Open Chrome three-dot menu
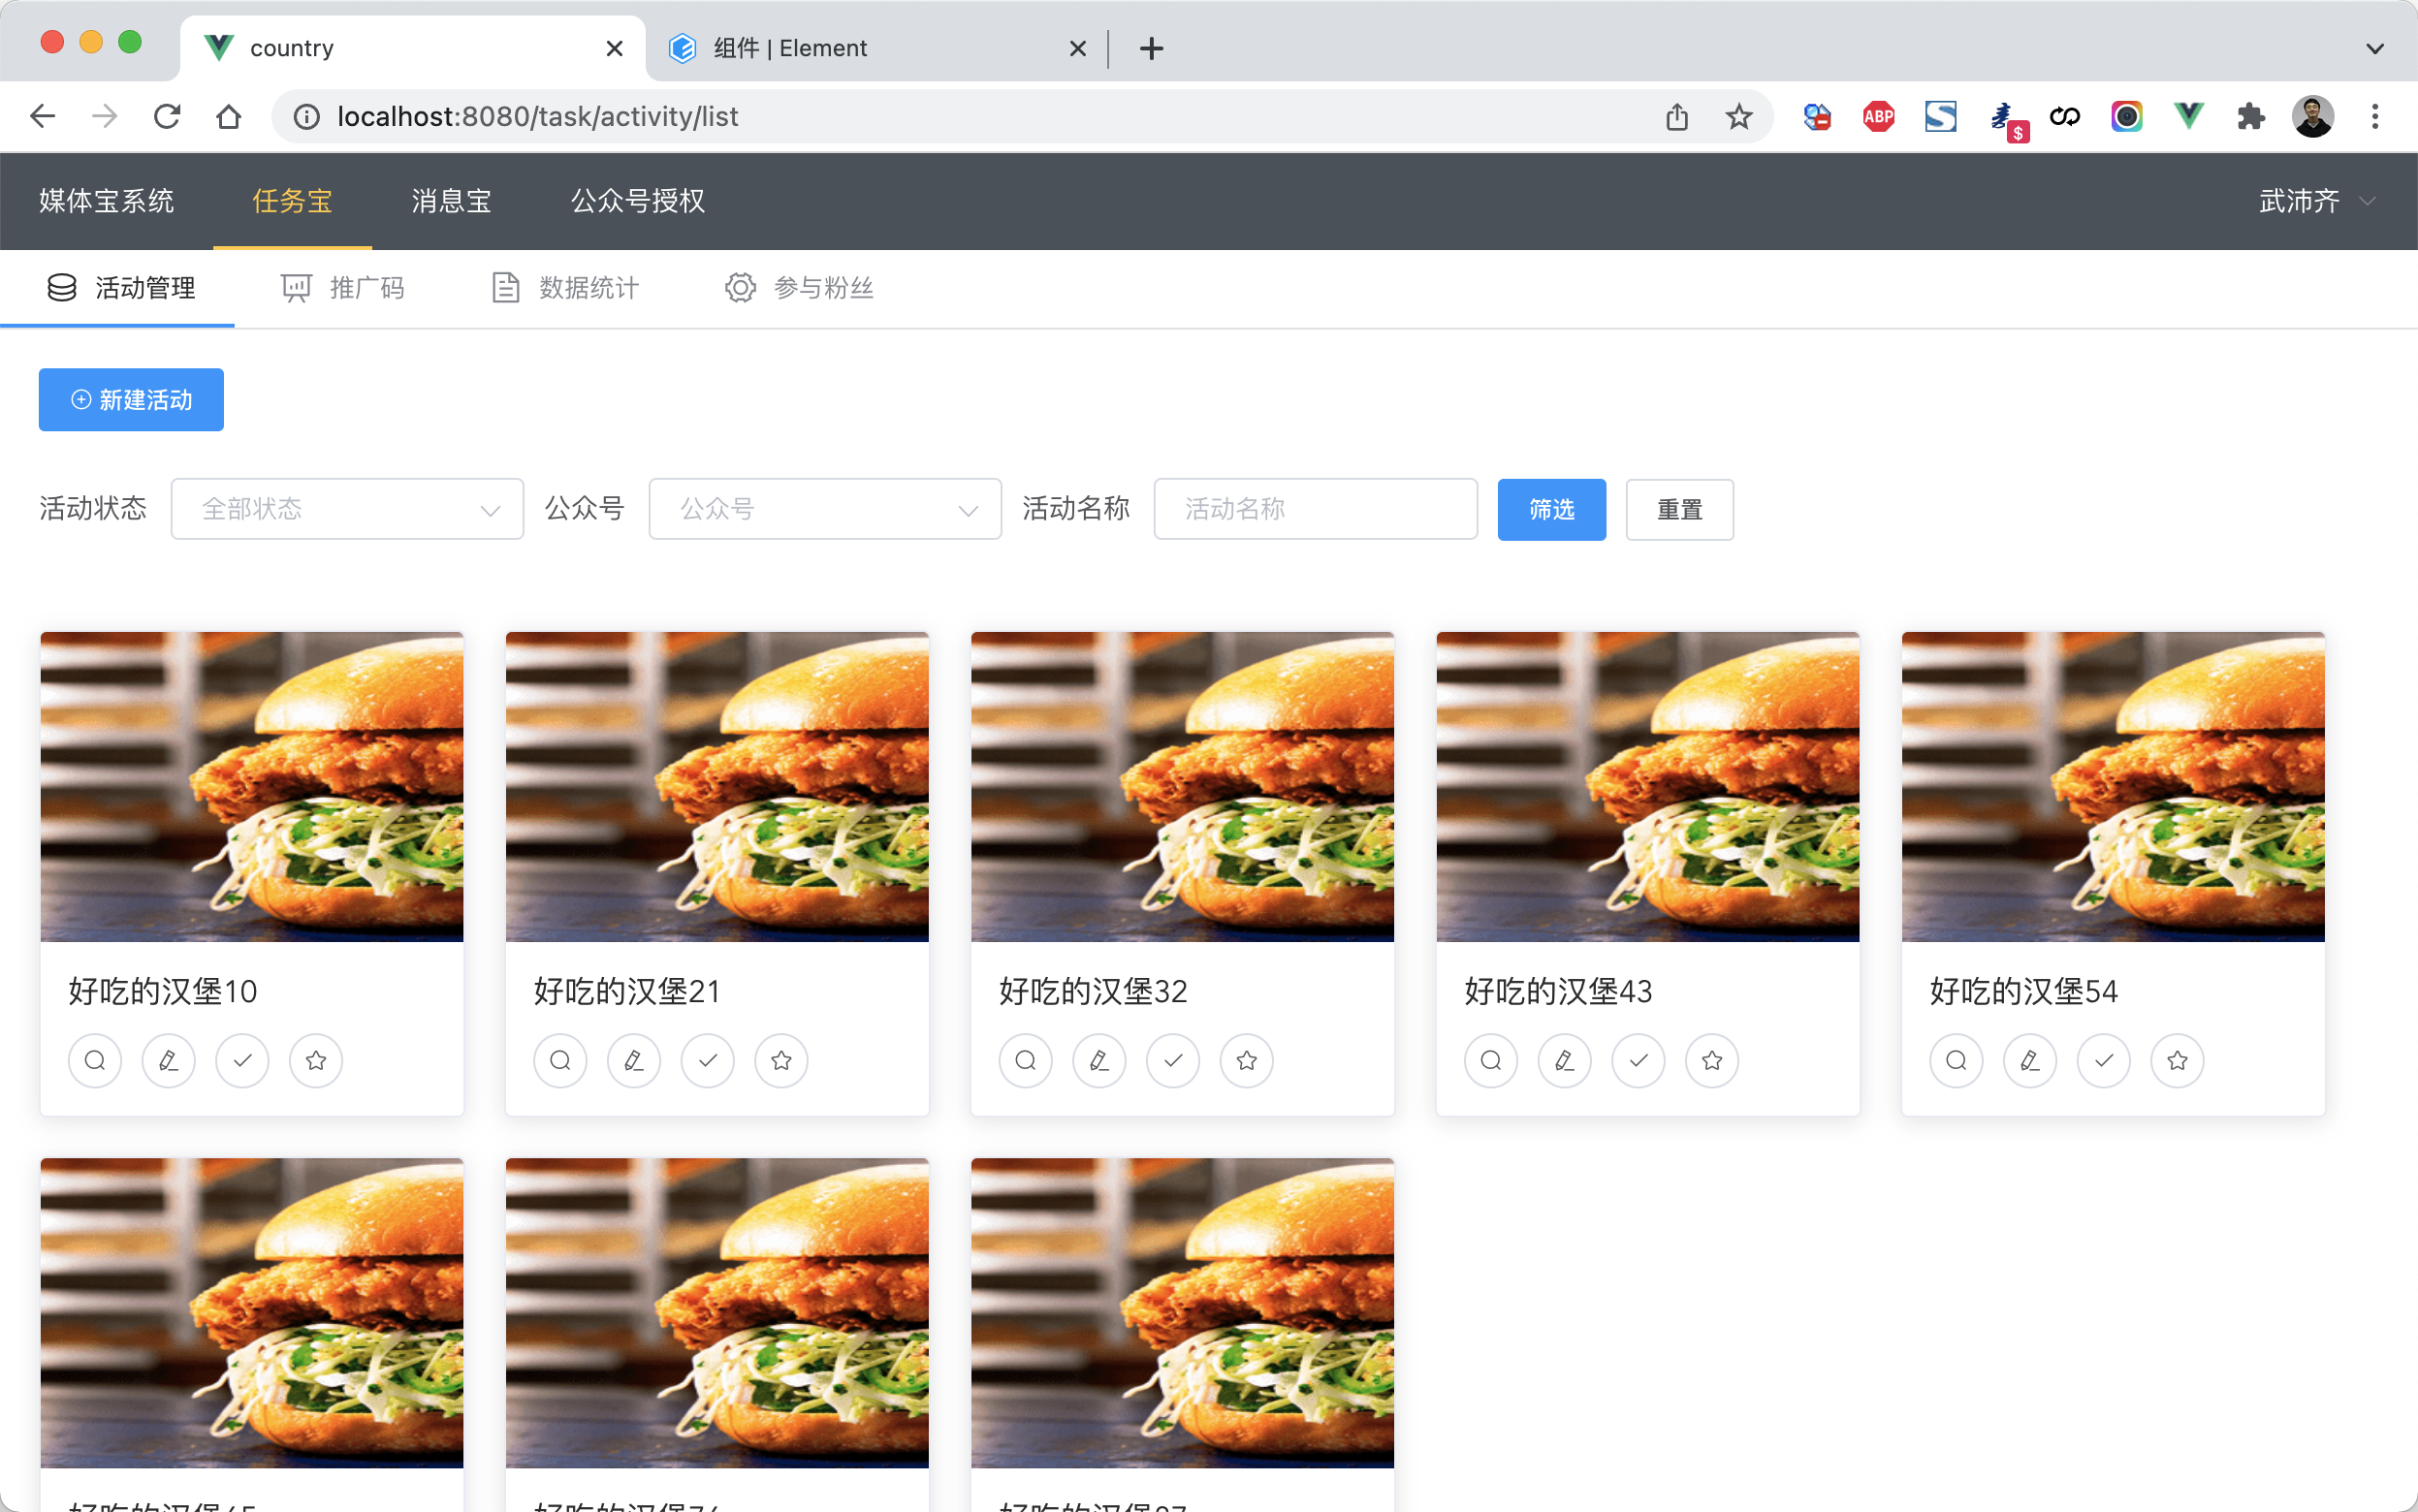The height and width of the screenshot is (1512, 2418). click(x=2375, y=116)
